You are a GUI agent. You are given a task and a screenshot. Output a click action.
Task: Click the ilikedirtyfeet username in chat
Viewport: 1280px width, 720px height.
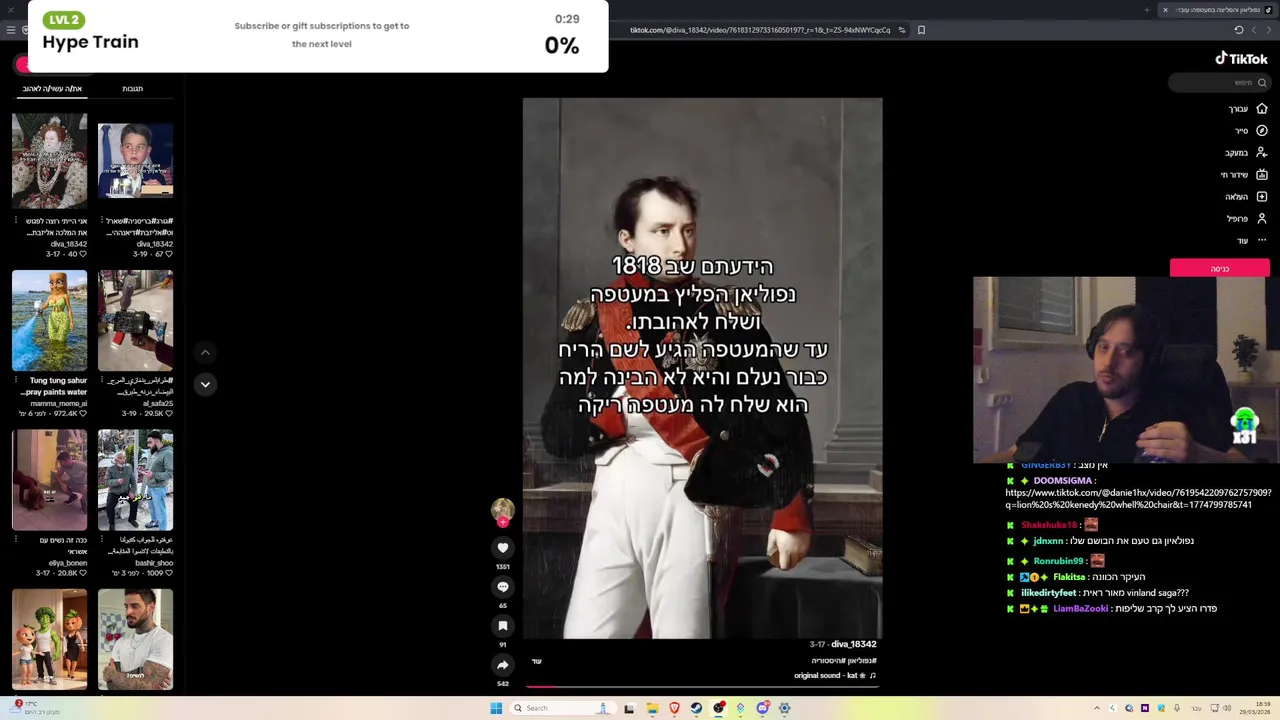1049,593
